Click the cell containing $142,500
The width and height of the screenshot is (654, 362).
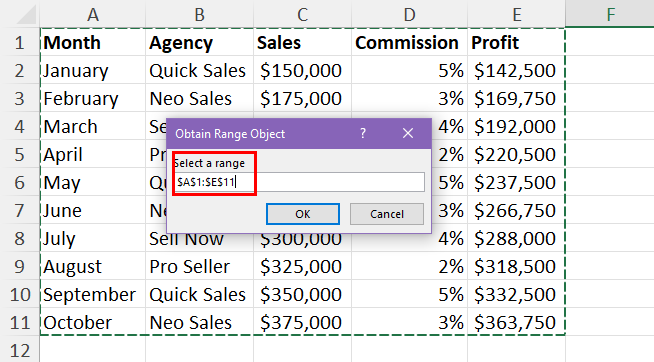point(516,70)
